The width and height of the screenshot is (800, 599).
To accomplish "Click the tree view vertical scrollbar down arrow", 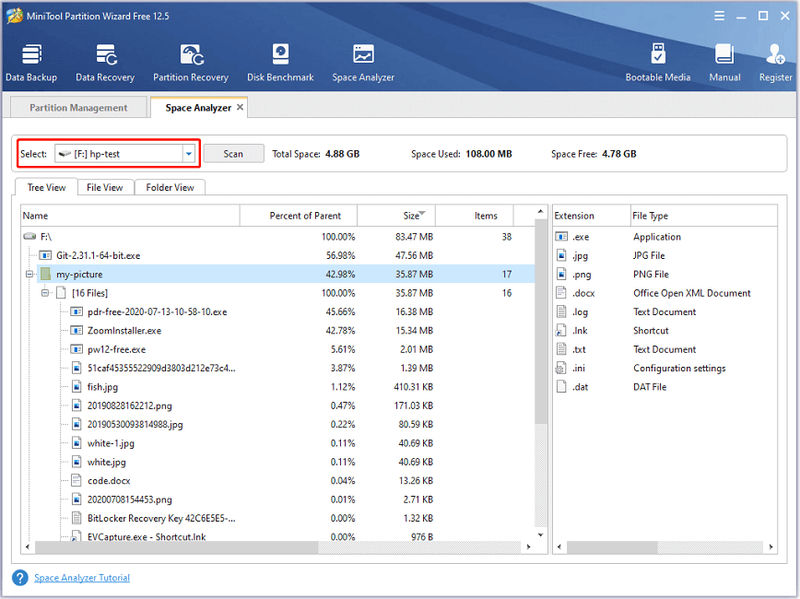I will tap(540, 535).
